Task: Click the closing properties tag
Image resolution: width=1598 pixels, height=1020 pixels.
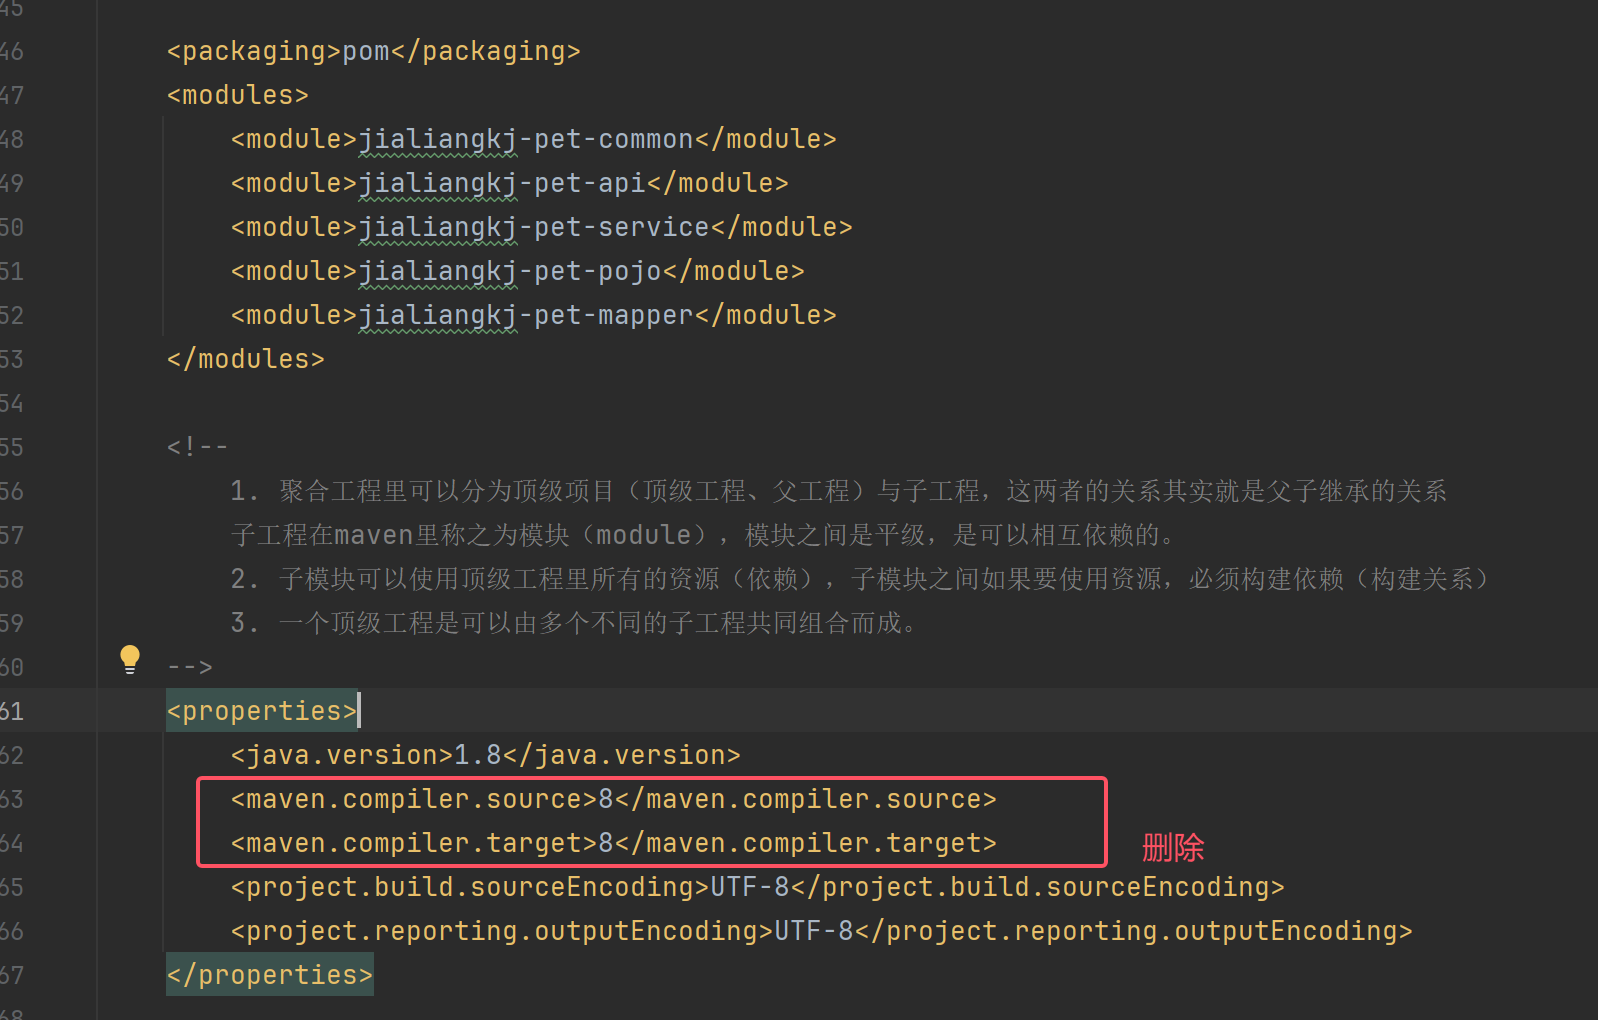Action: point(270,975)
